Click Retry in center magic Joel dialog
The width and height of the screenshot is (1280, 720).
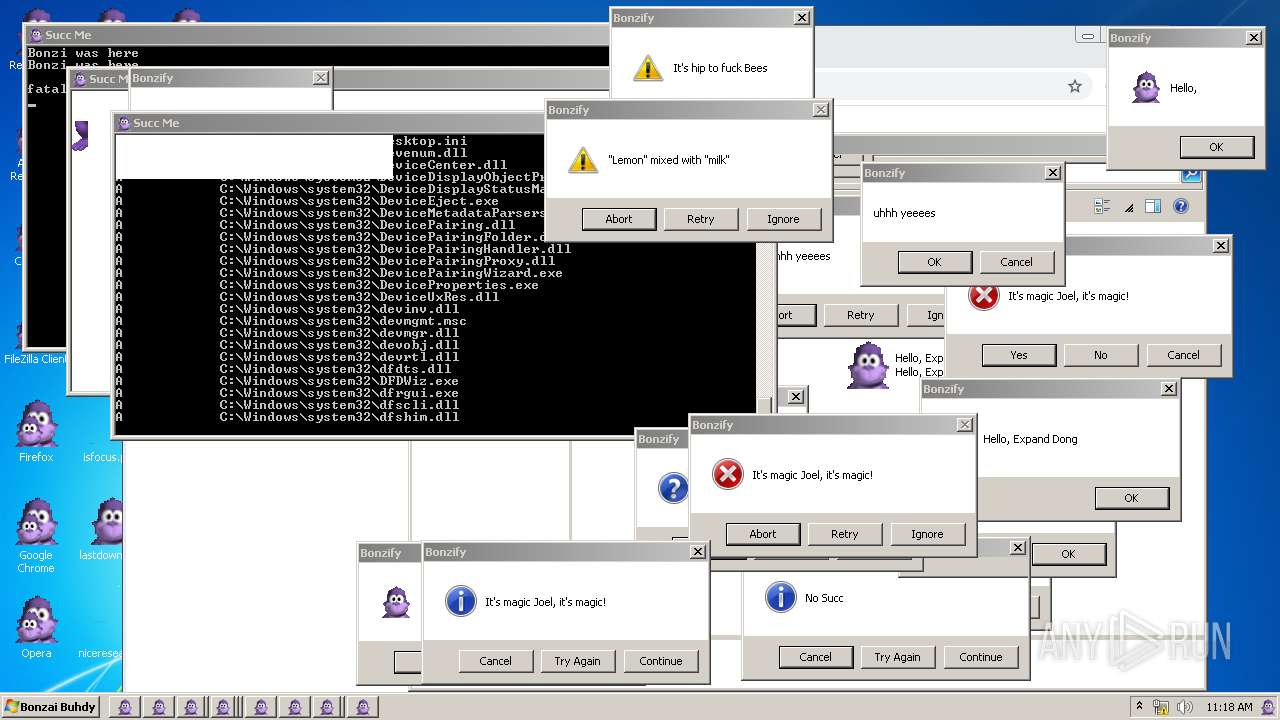point(845,534)
